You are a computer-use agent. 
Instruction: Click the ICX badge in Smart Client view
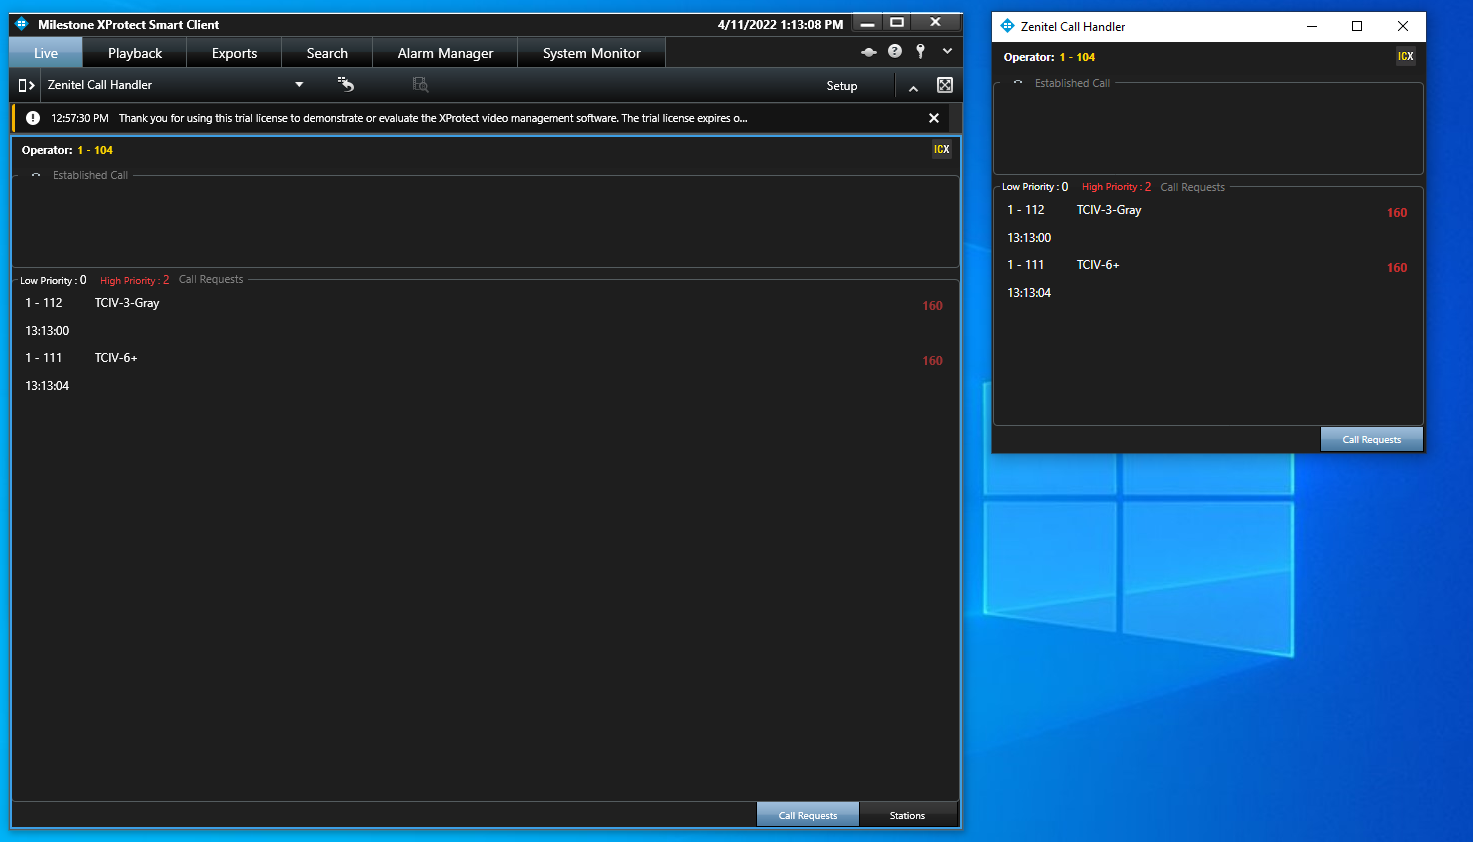tap(941, 149)
